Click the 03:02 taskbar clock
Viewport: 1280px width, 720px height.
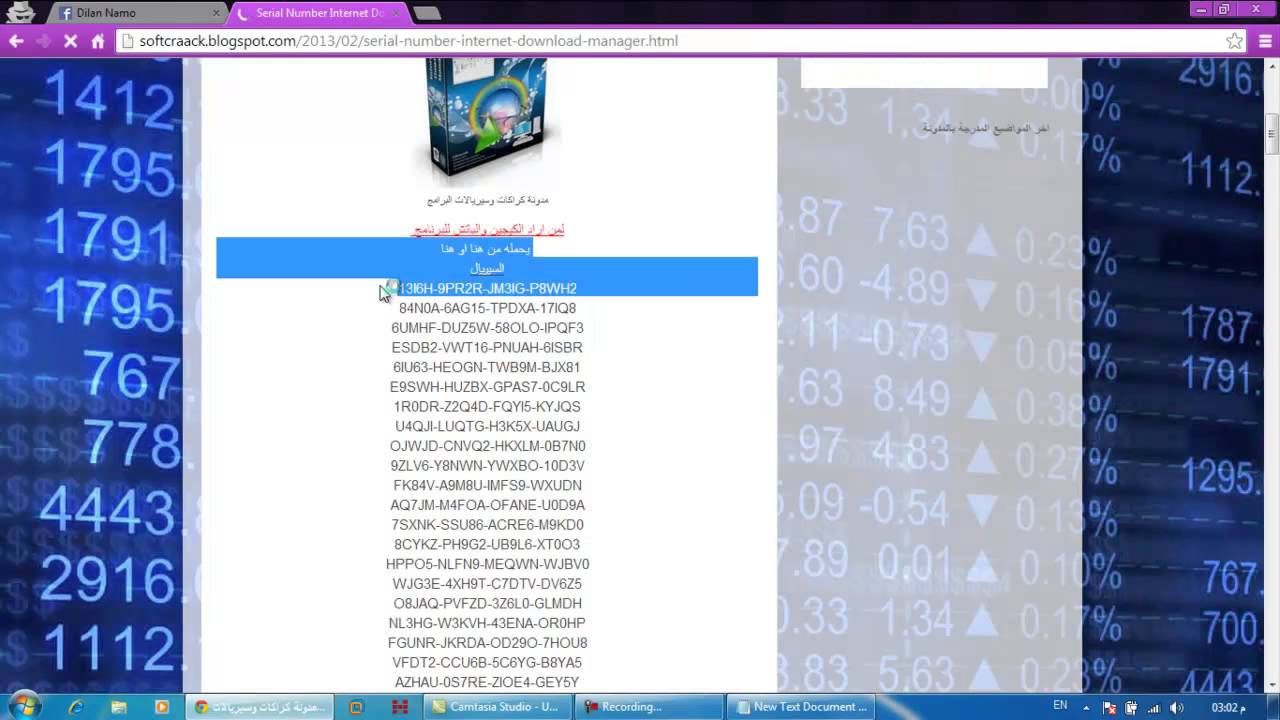[x=1228, y=707]
